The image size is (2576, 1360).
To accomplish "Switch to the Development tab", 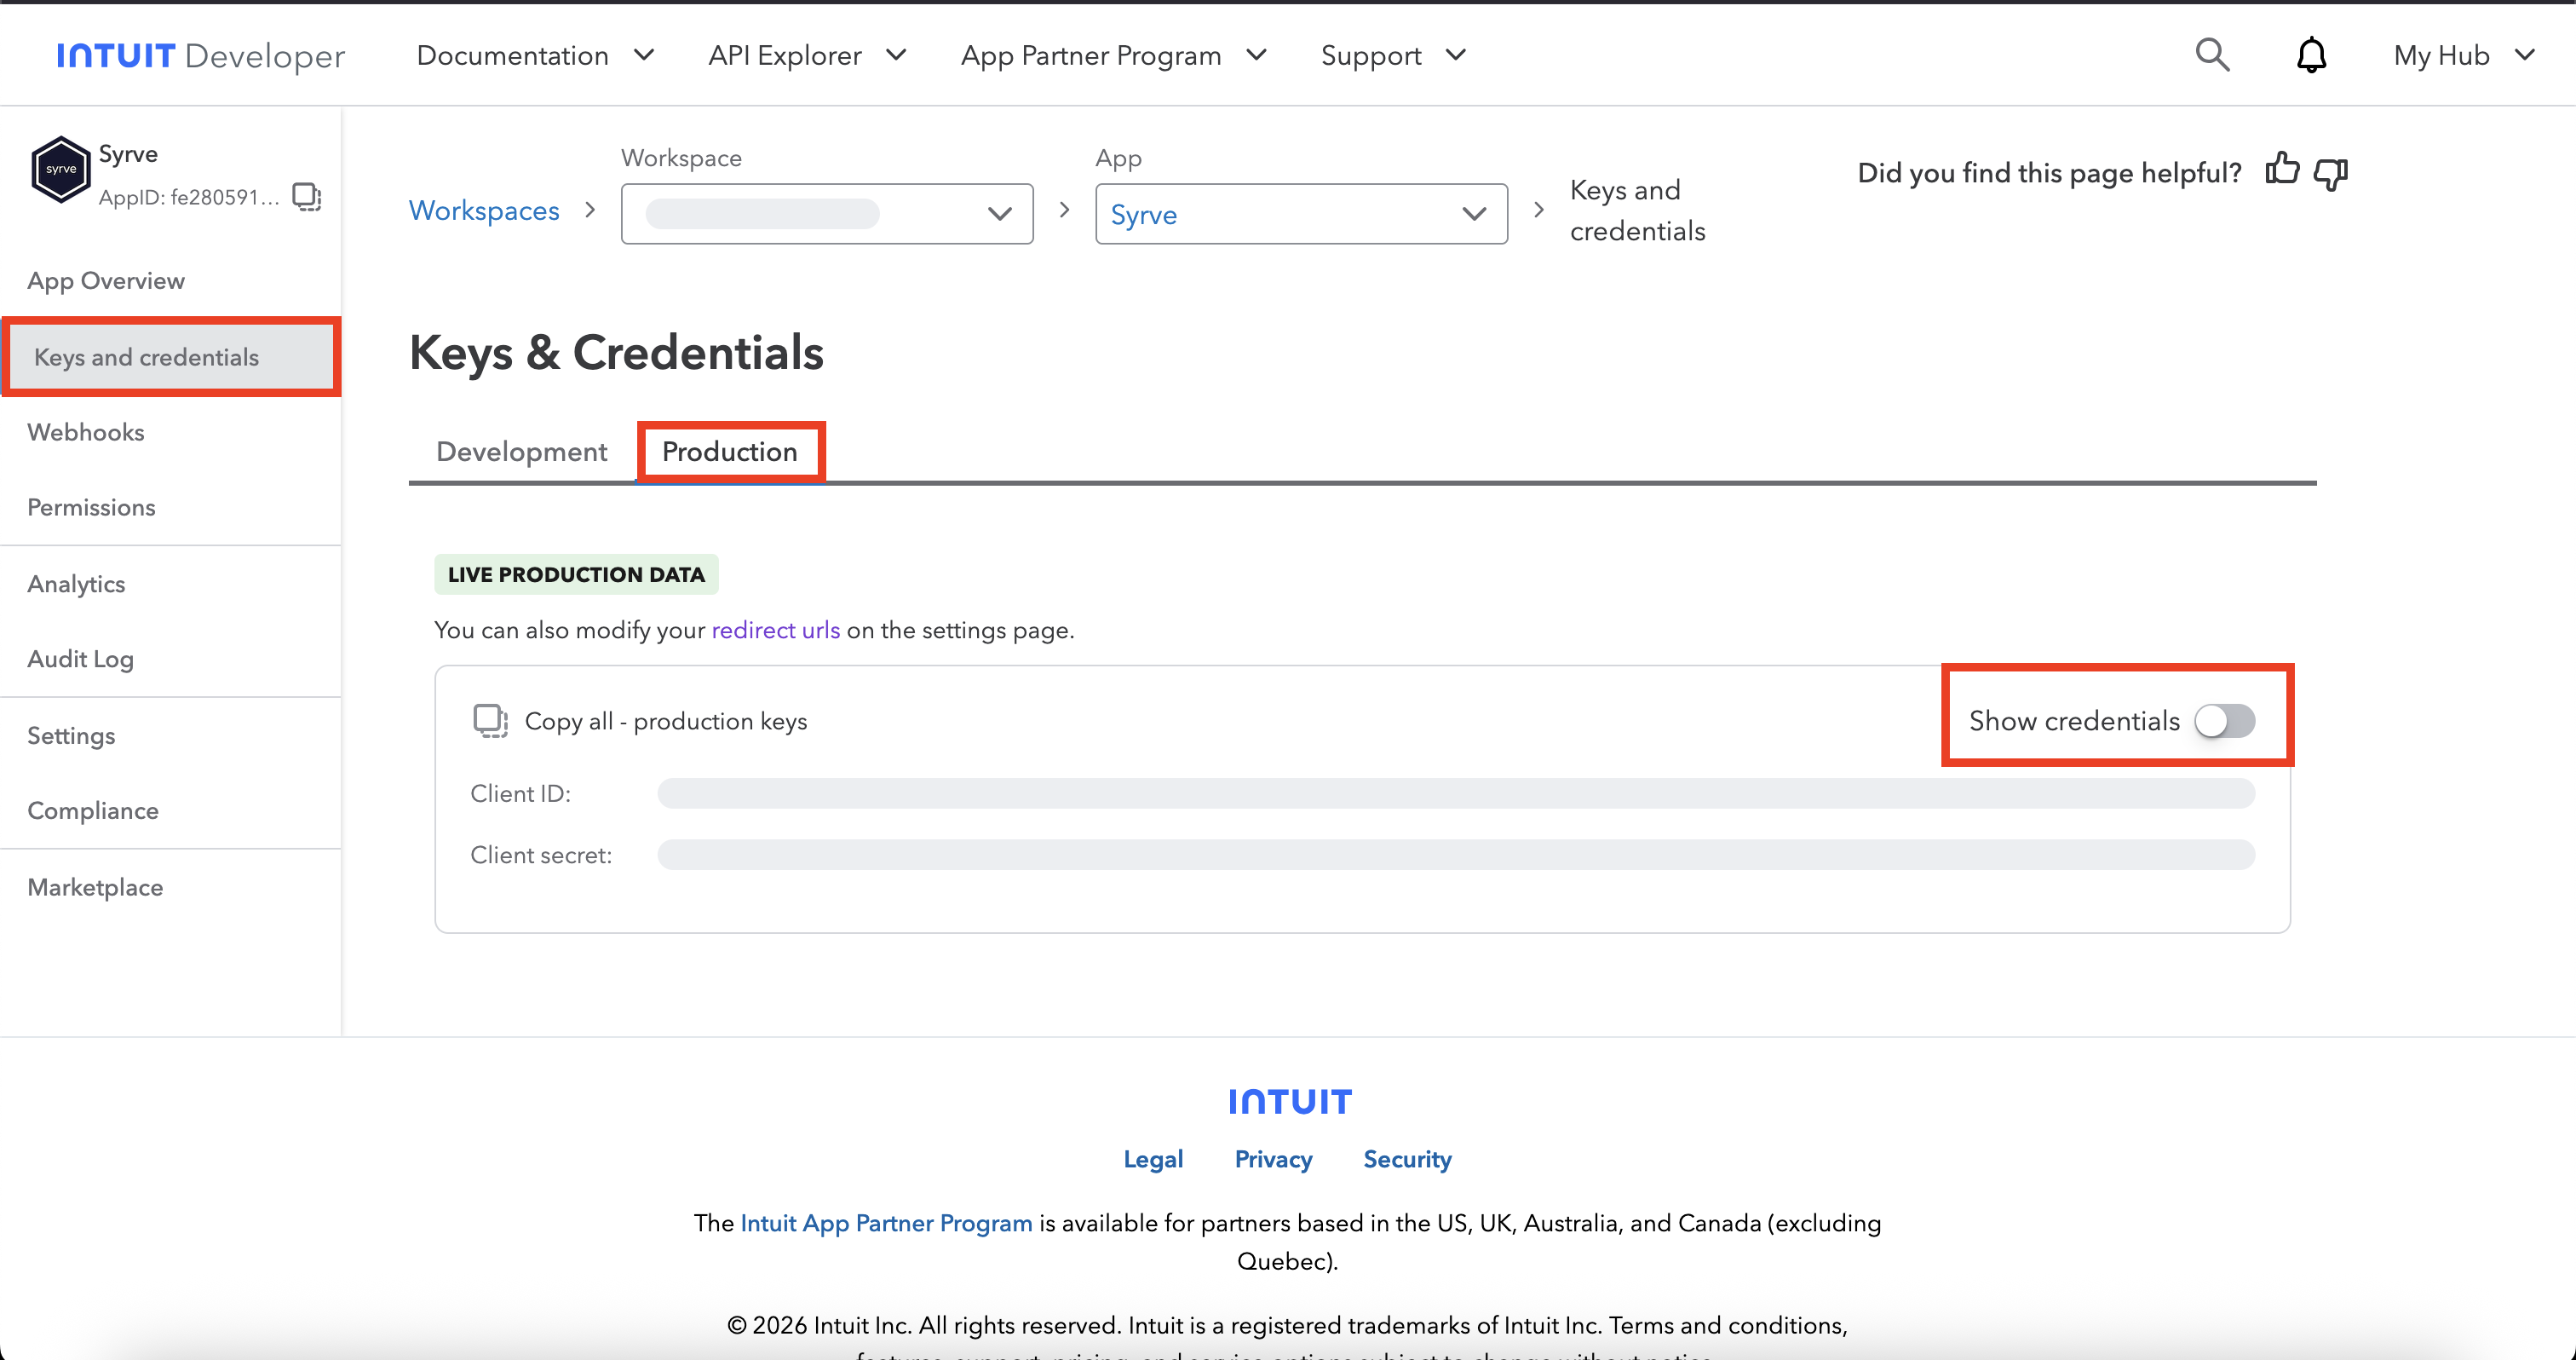I will tap(521, 451).
